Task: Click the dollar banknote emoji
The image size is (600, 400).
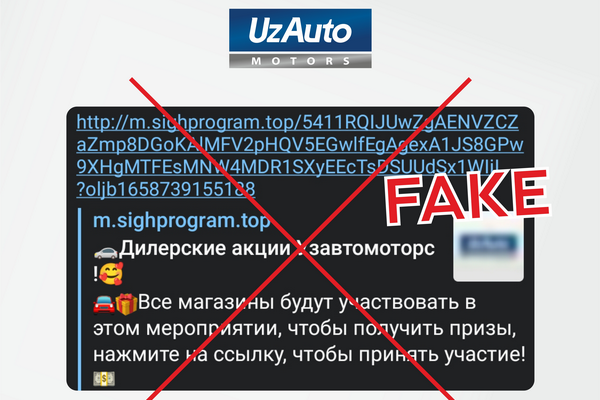Action: (x=104, y=379)
